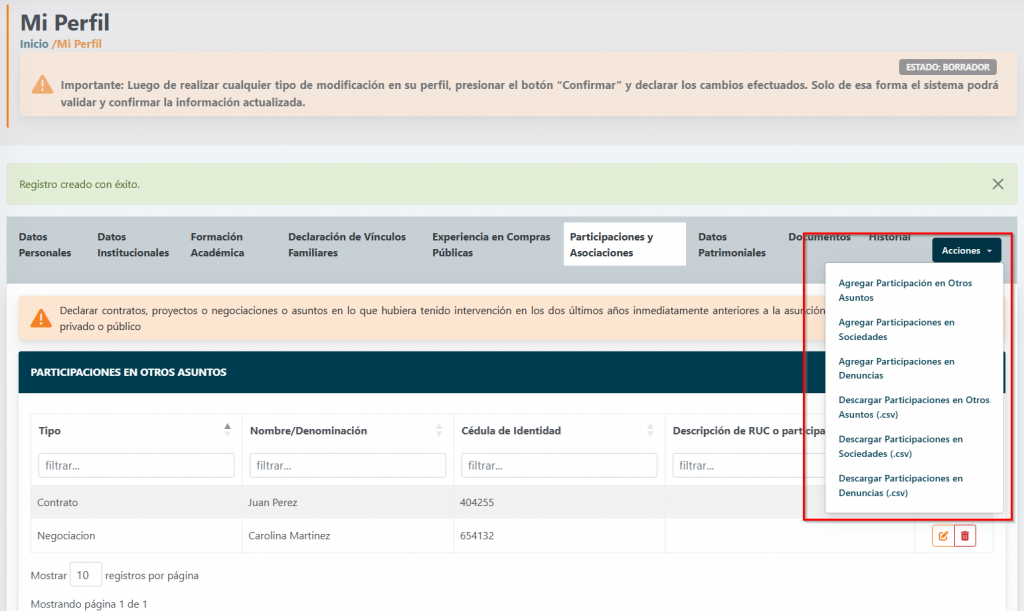Switch to Formación Académica tab
The height and width of the screenshot is (611, 1024).
217,245
